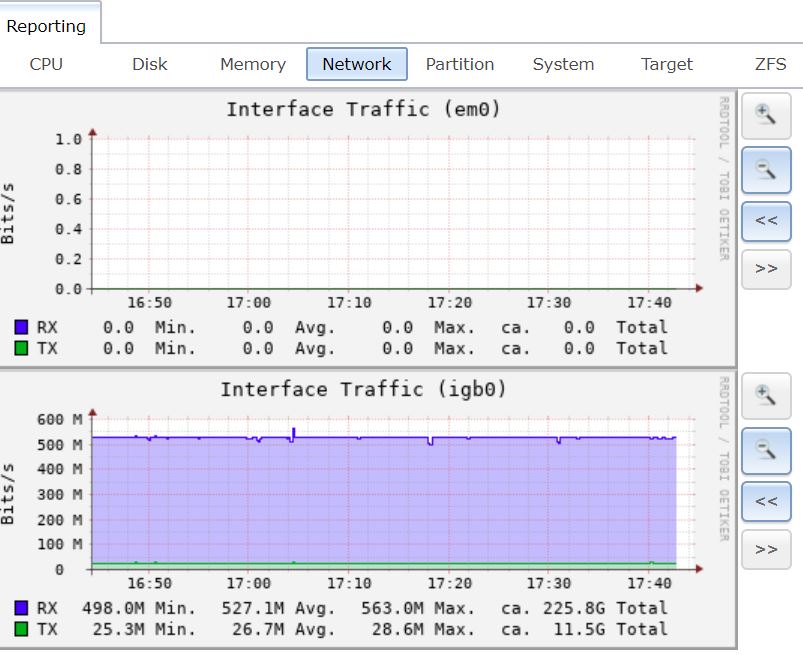Screen dimensions: 803x655
Task: Switch to the Memory report tab
Action: point(253,64)
